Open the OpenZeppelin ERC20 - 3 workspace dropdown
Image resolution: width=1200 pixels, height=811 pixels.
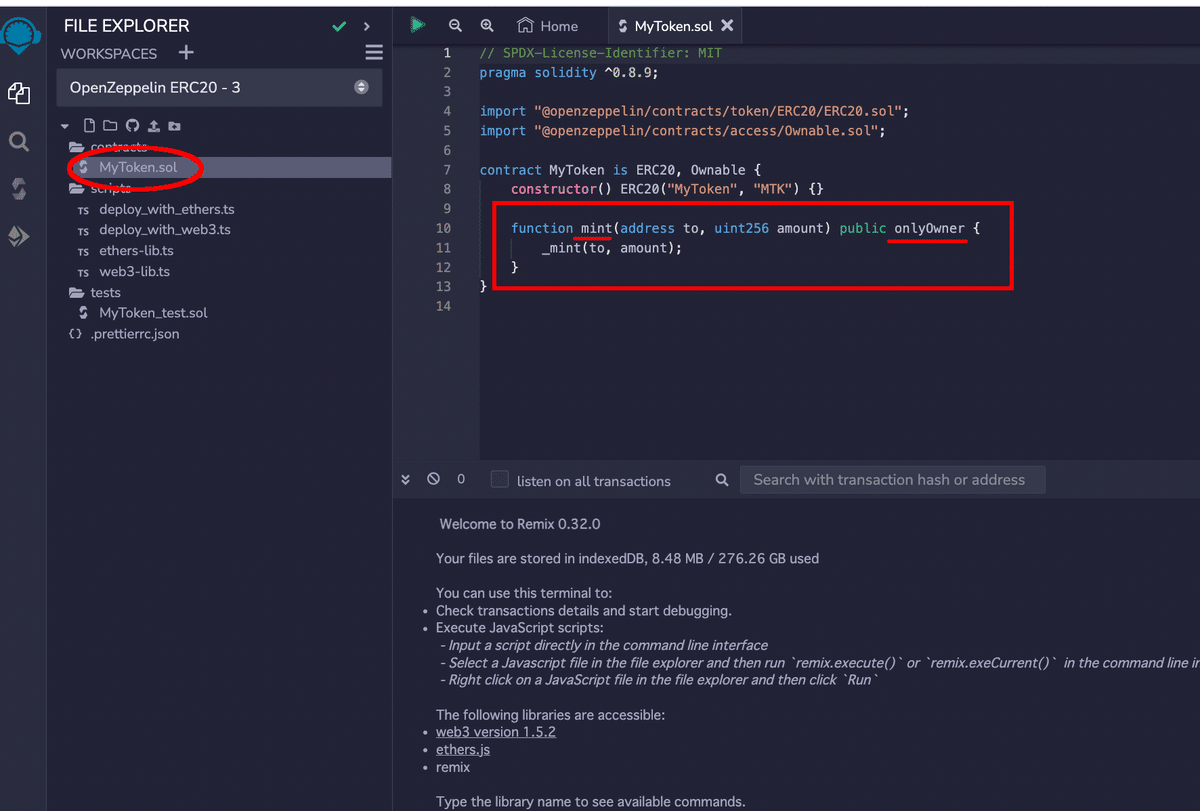click(x=219, y=88)
